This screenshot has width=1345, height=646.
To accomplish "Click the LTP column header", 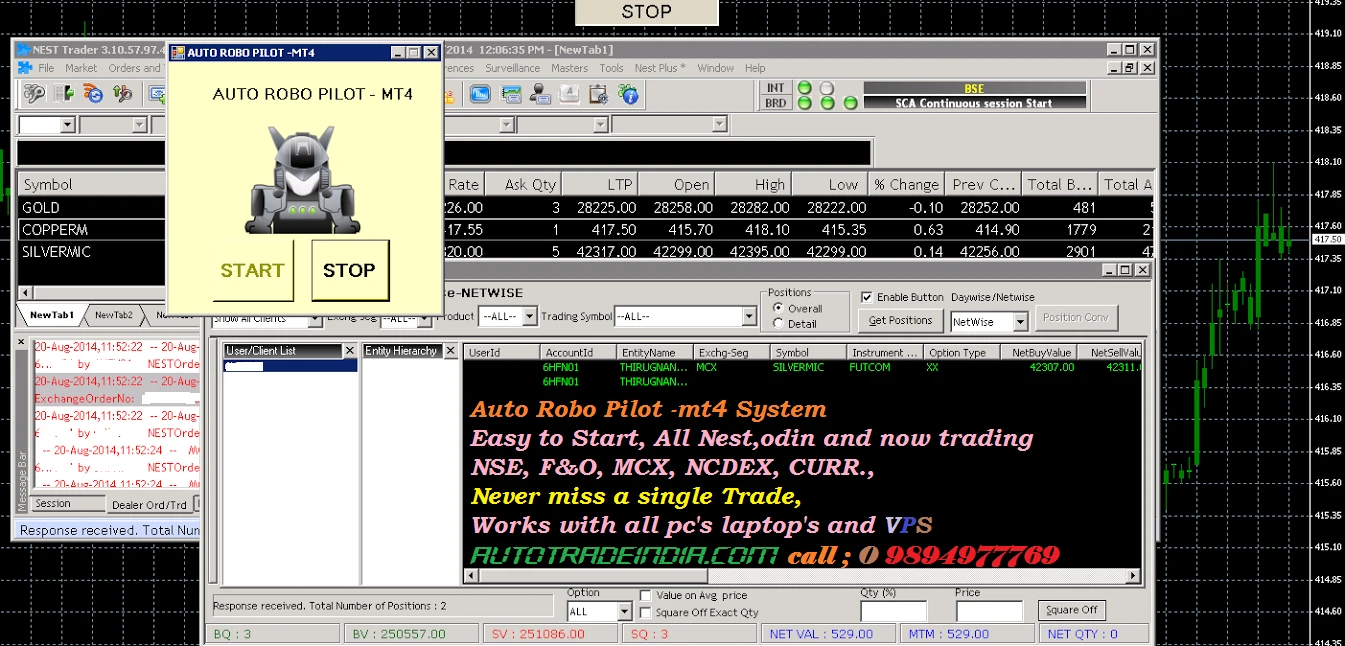I will click(x=599, y=185).
